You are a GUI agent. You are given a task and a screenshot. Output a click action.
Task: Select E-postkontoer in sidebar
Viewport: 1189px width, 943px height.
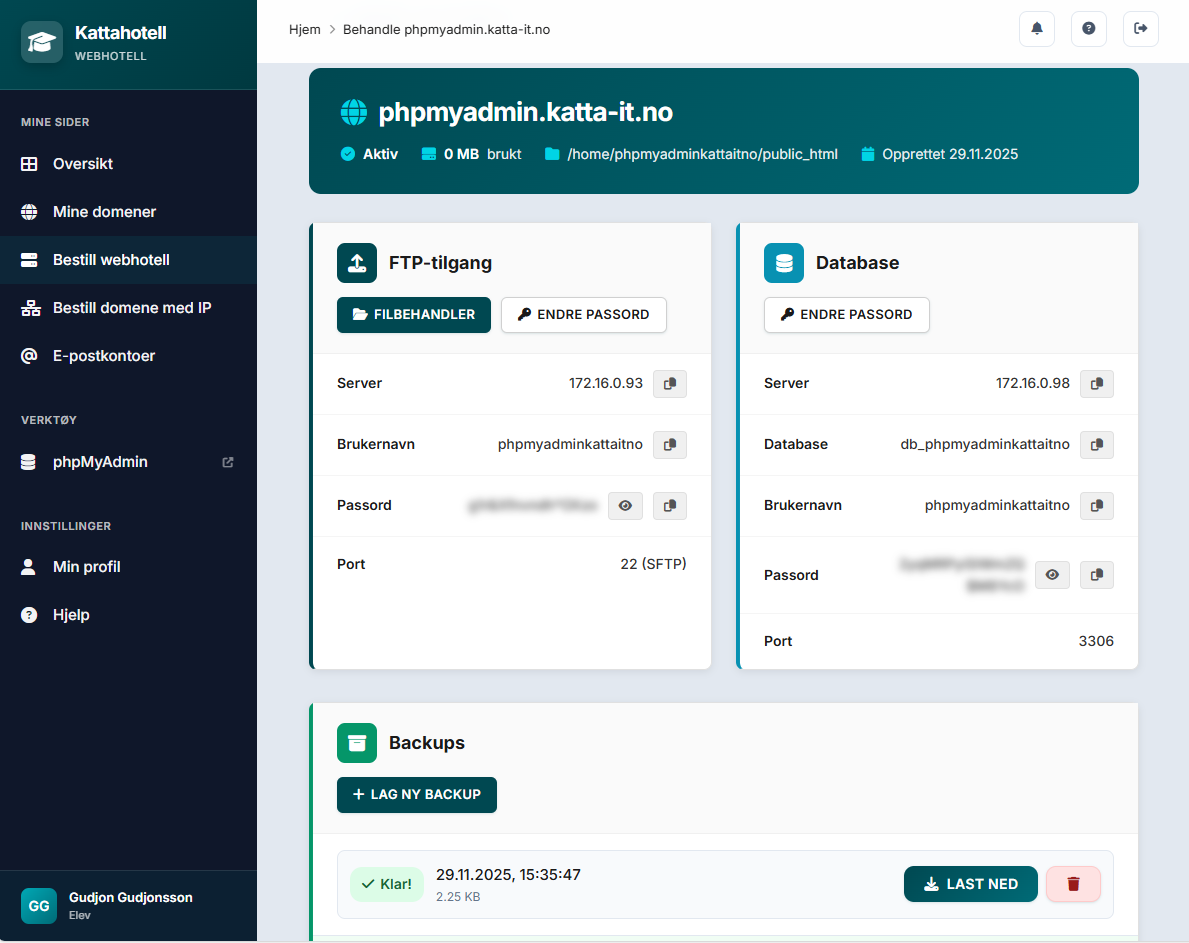tap(104, 356)
